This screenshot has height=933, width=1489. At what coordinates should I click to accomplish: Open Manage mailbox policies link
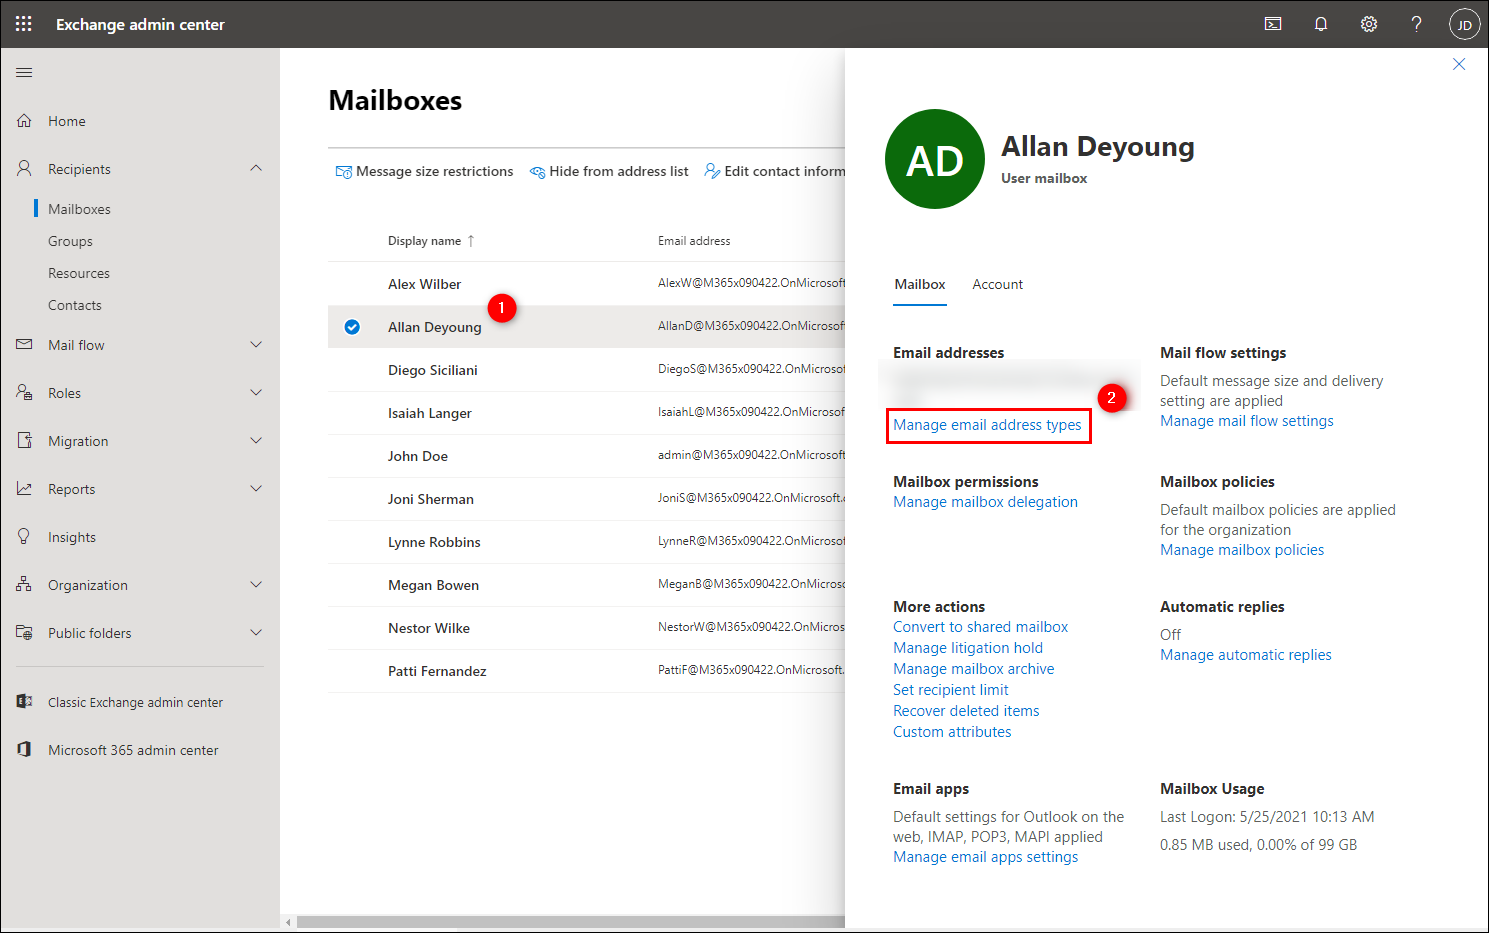point(1242,550)
